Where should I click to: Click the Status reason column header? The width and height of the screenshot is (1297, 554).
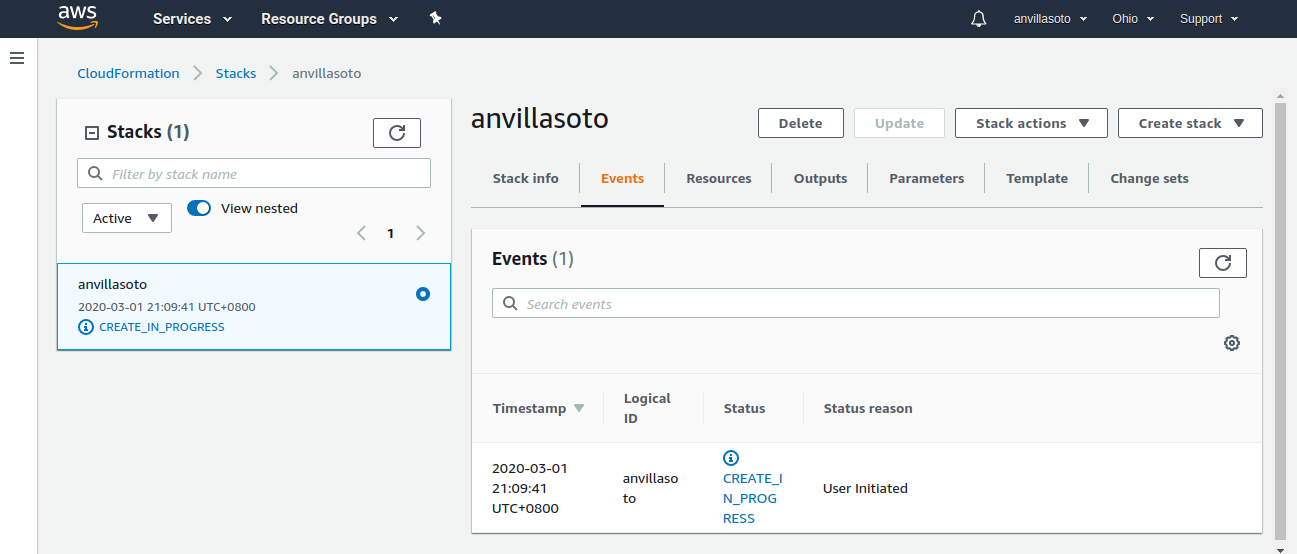[868, 408]
